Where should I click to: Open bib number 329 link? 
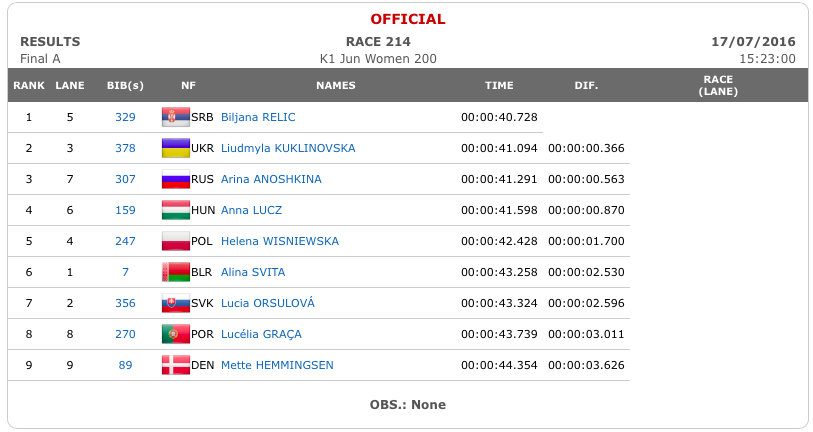click(125, 117)
